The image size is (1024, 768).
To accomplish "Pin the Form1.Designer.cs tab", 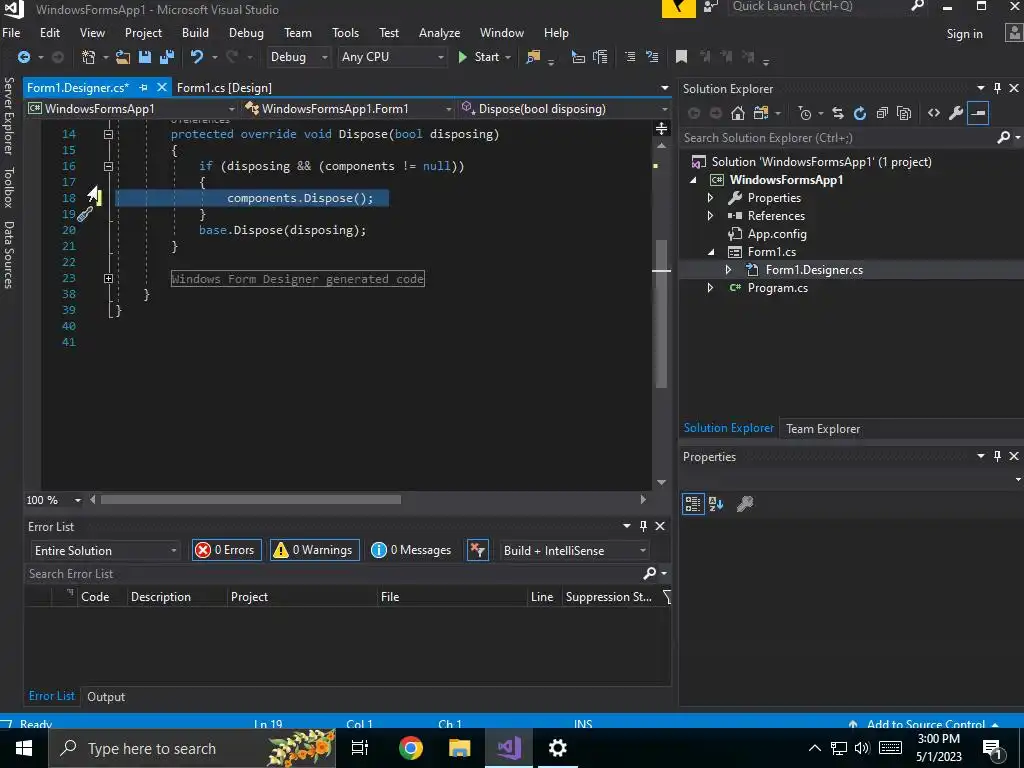I will [143, 88].
